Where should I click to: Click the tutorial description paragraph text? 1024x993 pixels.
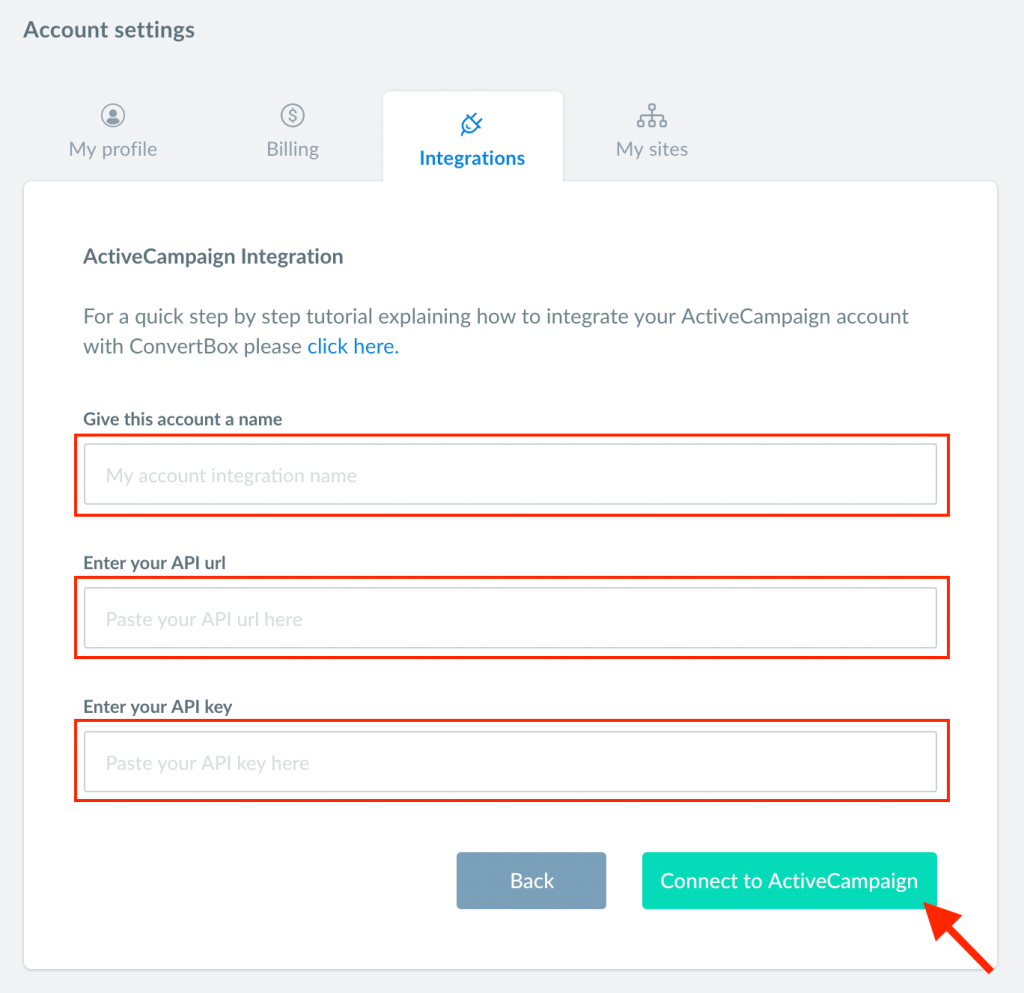tap(496, 331)
